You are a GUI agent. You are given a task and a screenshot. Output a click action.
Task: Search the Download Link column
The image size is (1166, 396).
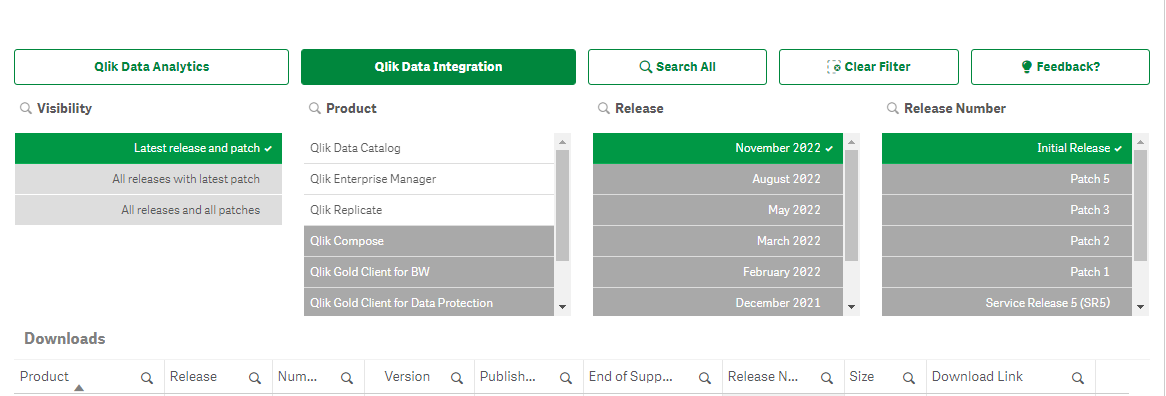pyautogui.click(x=1078, y=378)
